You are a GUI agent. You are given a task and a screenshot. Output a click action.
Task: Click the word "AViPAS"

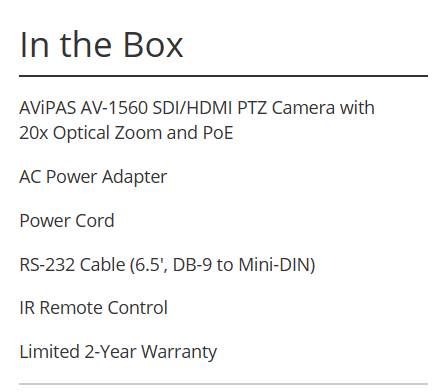[x=48, y=108]
